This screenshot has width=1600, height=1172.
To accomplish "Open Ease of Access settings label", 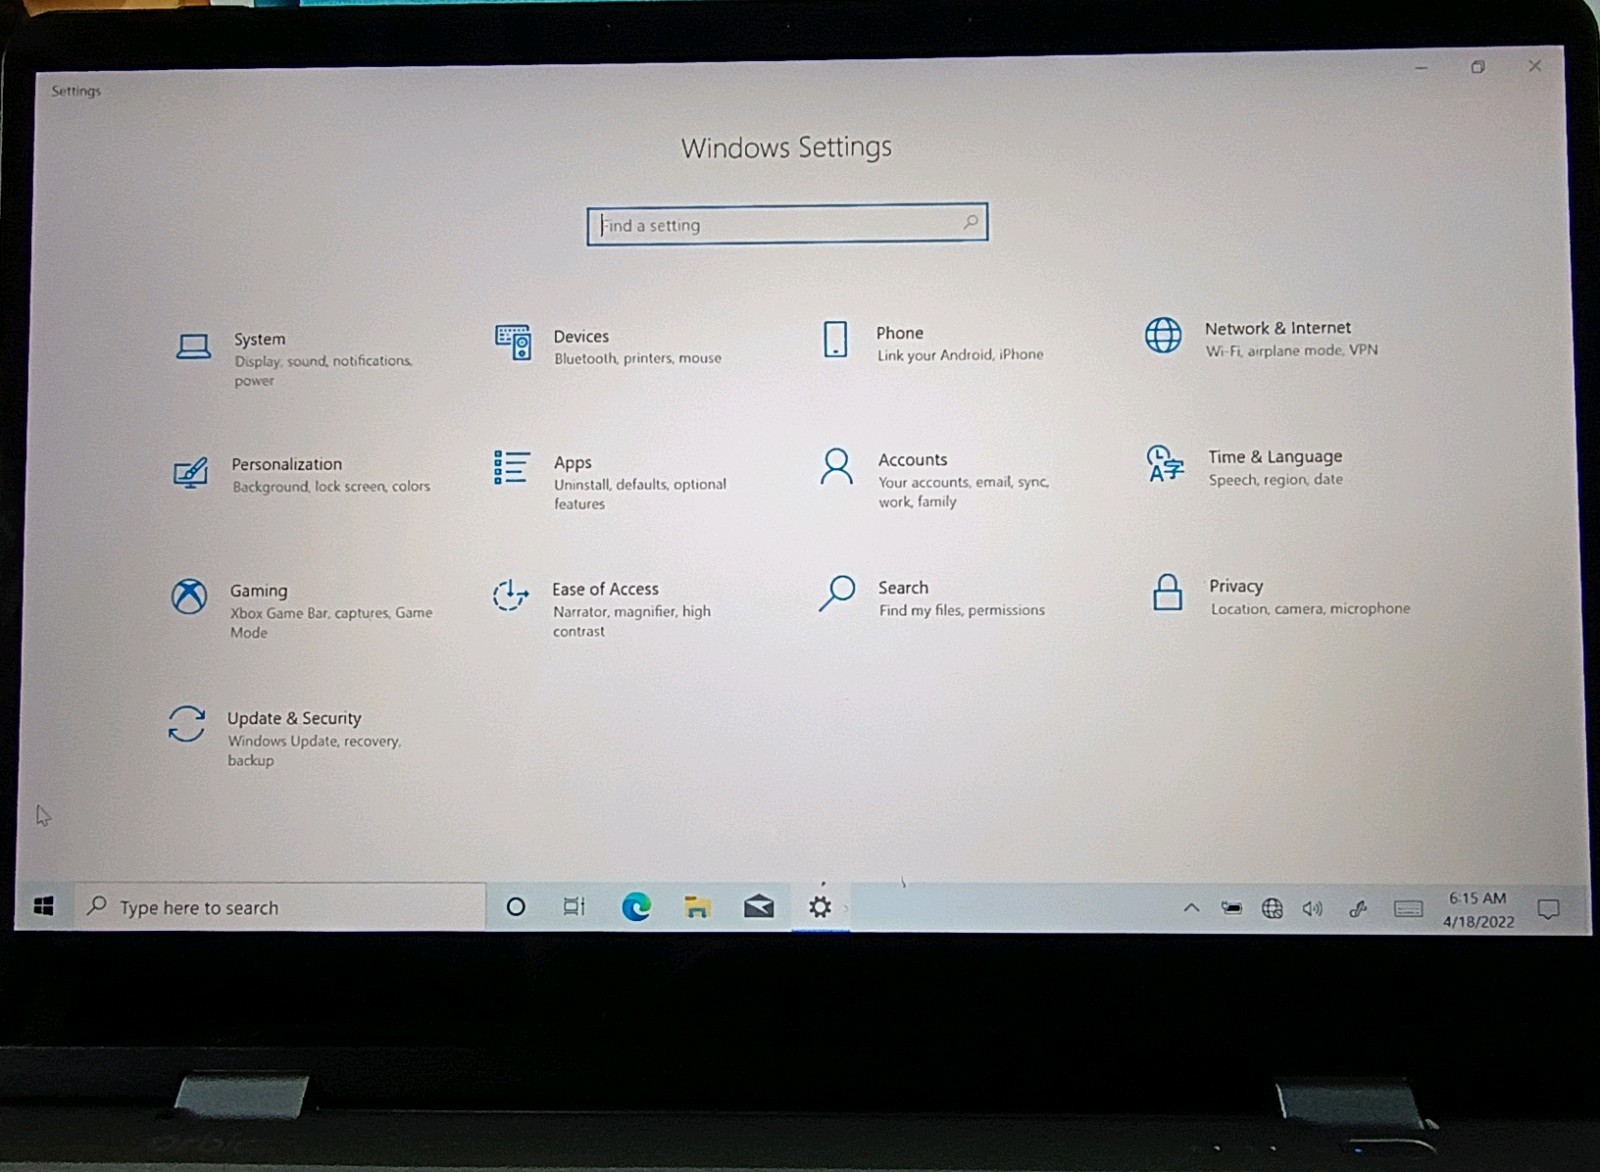I will (x=606, y=589).
